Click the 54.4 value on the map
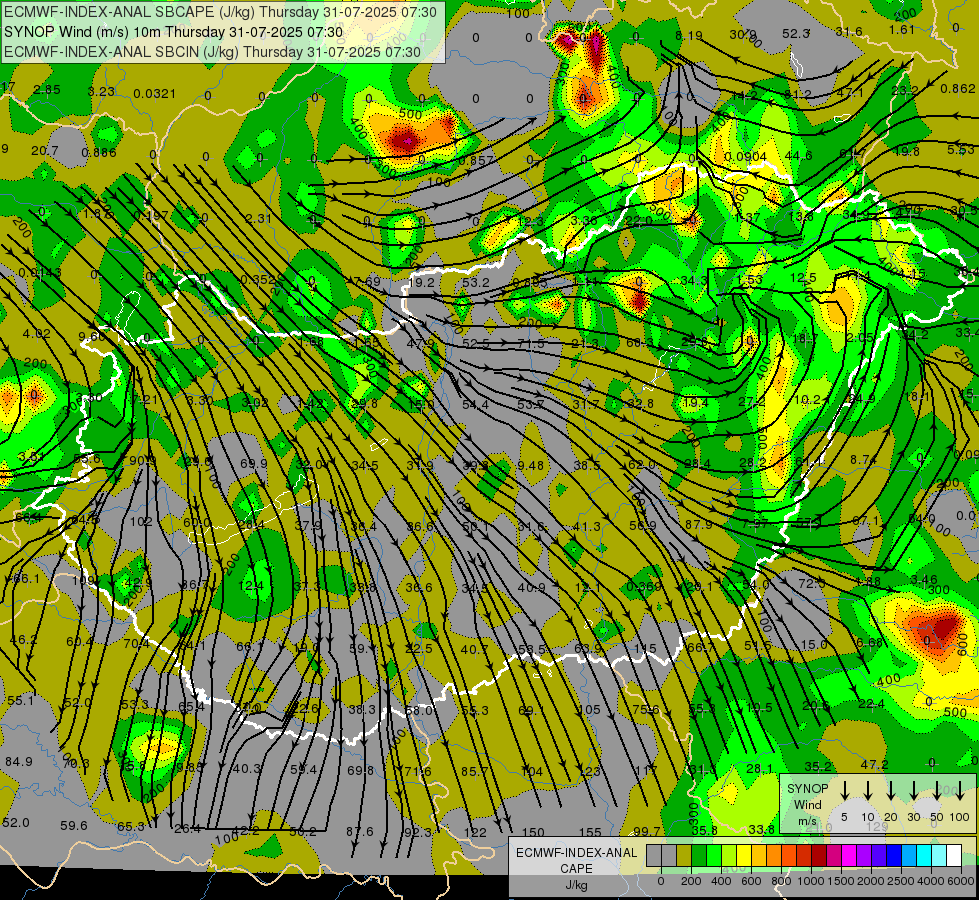This screenshot has width=979, height=900. [x=475, y=405]
